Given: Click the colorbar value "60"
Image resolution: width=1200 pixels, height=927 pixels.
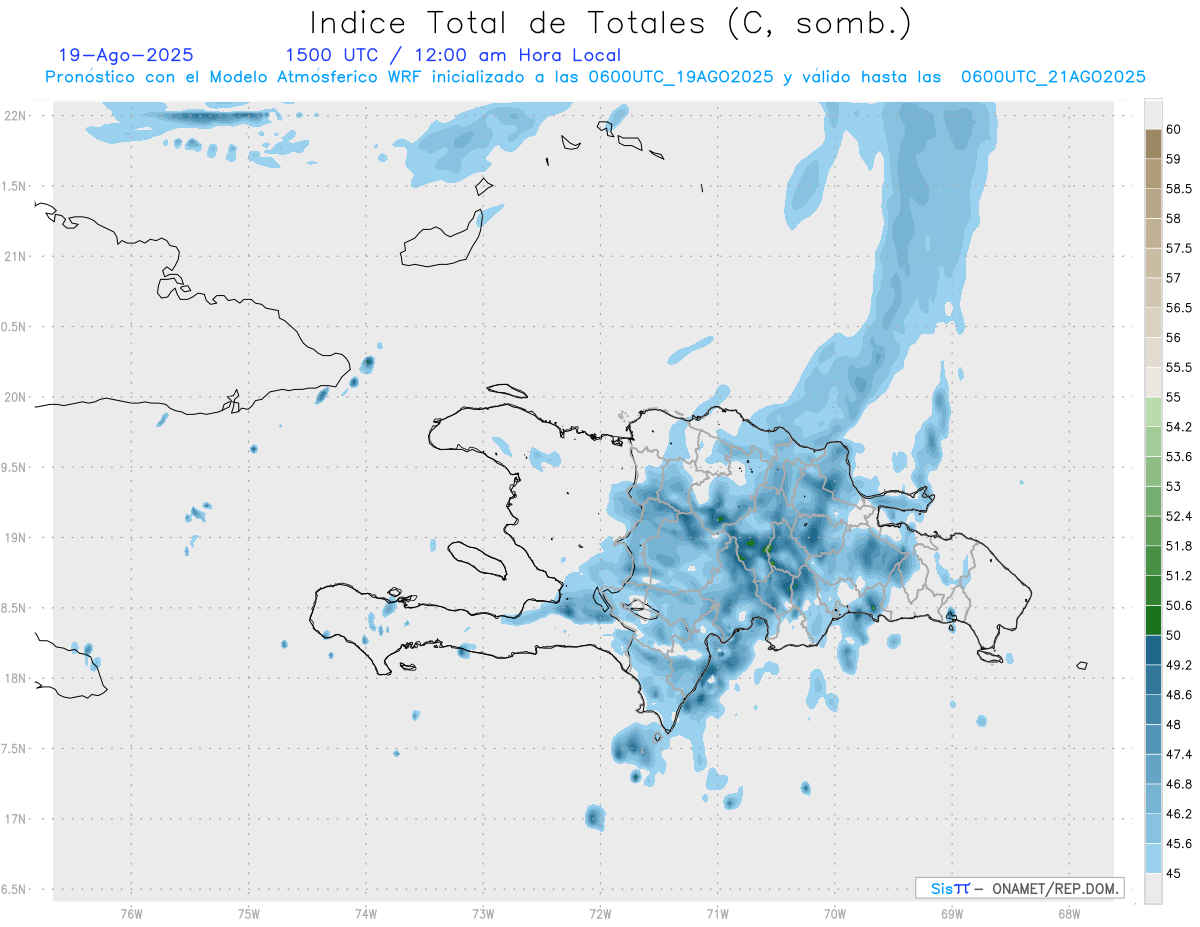Looking at the screenshot, I should pyautogui.click(x=1174, y=129).
